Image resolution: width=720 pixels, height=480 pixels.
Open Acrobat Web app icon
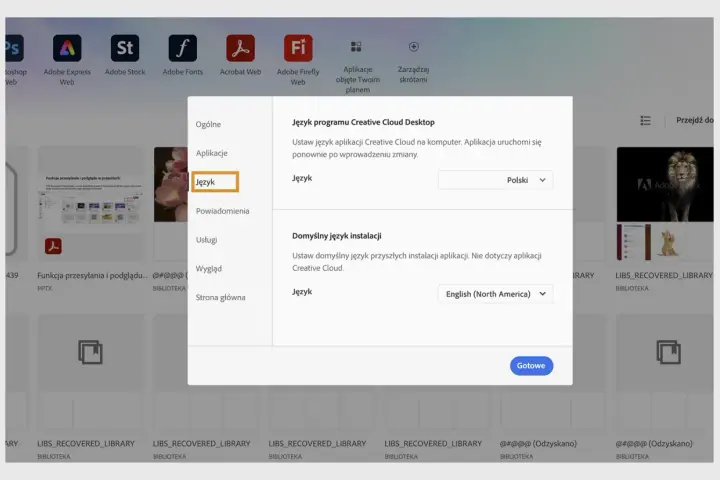click(x=240, y=48)
